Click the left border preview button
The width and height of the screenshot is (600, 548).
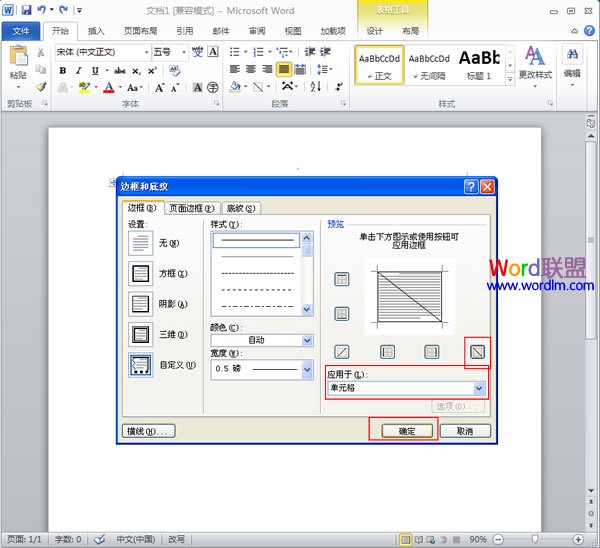pos(387,352)
